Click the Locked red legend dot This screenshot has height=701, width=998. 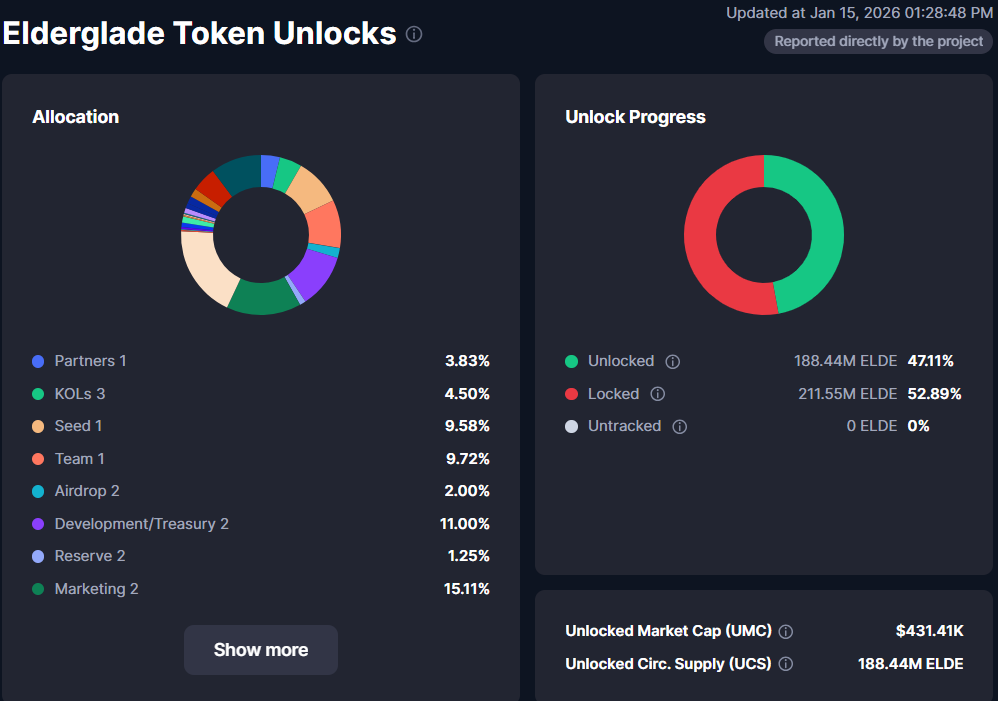[x=571, y=394]
